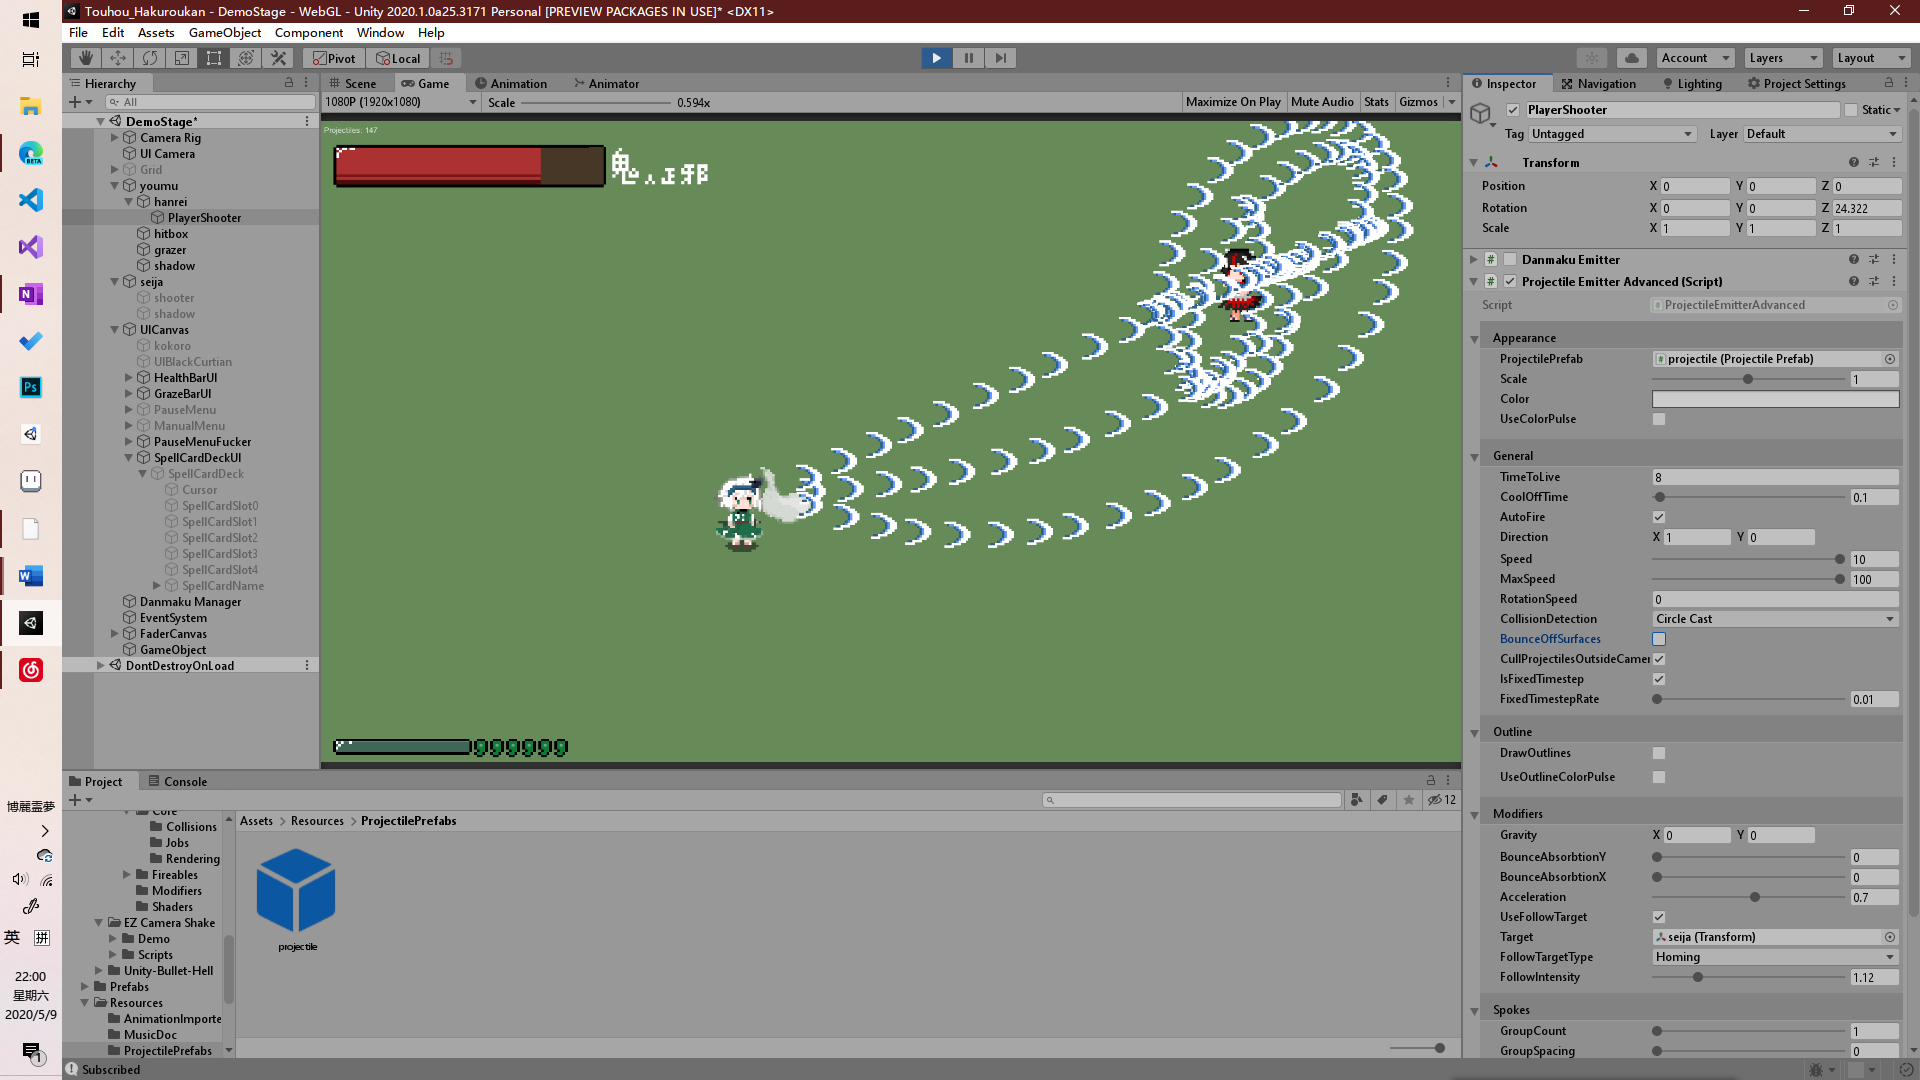Open Unity Collaborate cloud panel
Image resolution: width=1920 pixels, height=1080 pixels.
(x=1631, y=57)
